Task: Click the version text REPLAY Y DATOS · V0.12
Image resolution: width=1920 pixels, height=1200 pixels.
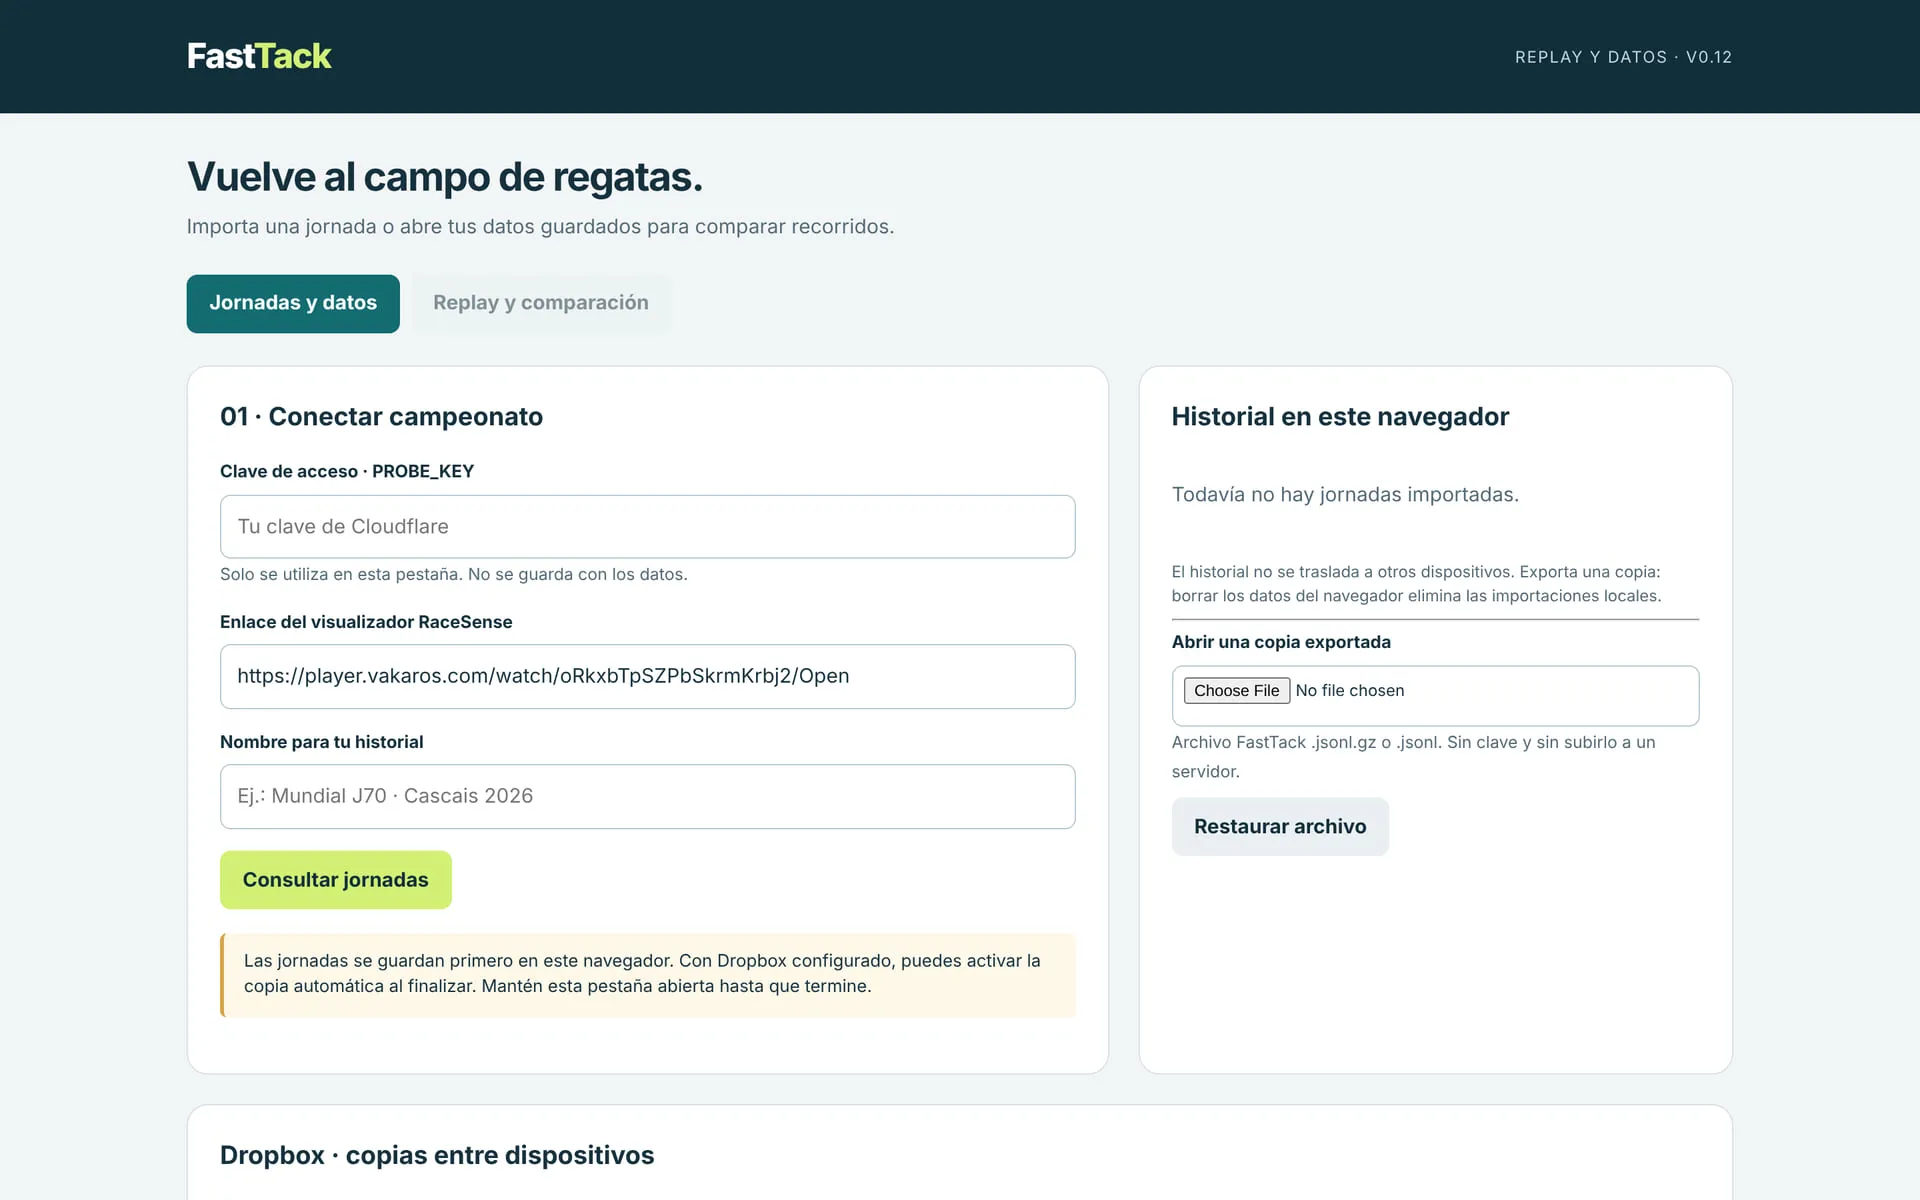Action: pyautogui.click(x=1623, y=57)
